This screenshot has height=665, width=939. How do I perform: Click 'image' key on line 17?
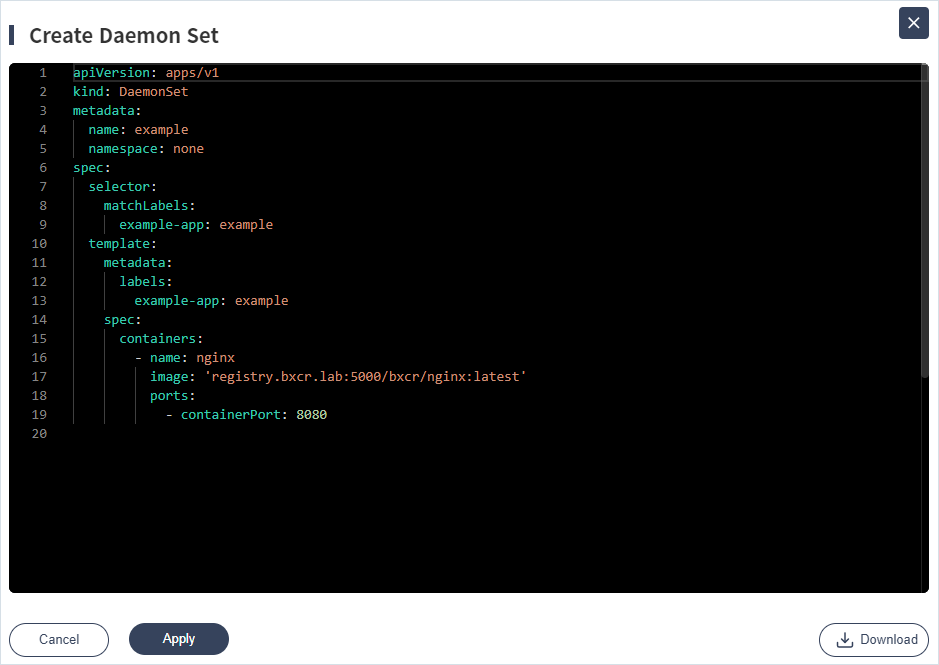[x=169, y=376]
